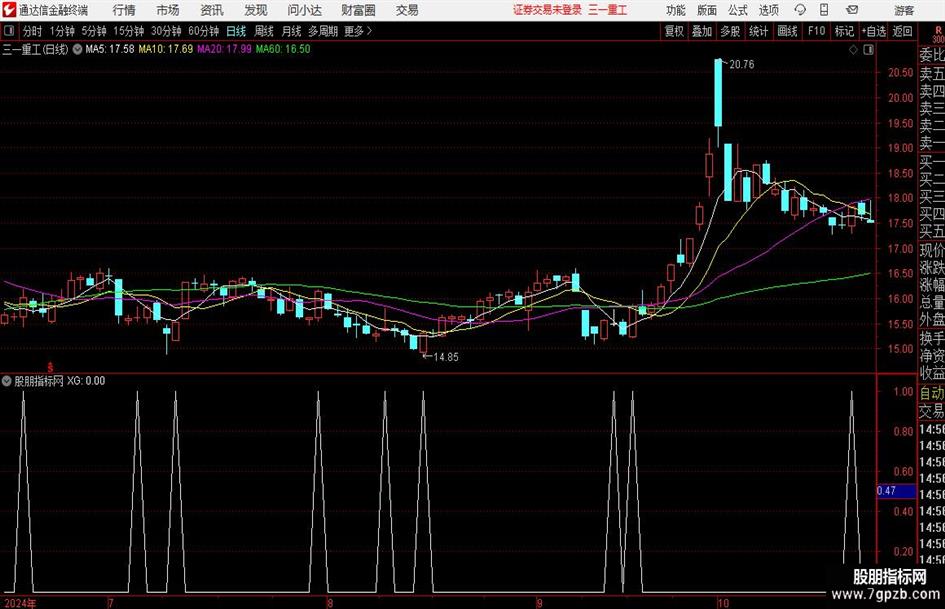
Task: Click the 标记 mark button
Action: [x=844, y=31]
